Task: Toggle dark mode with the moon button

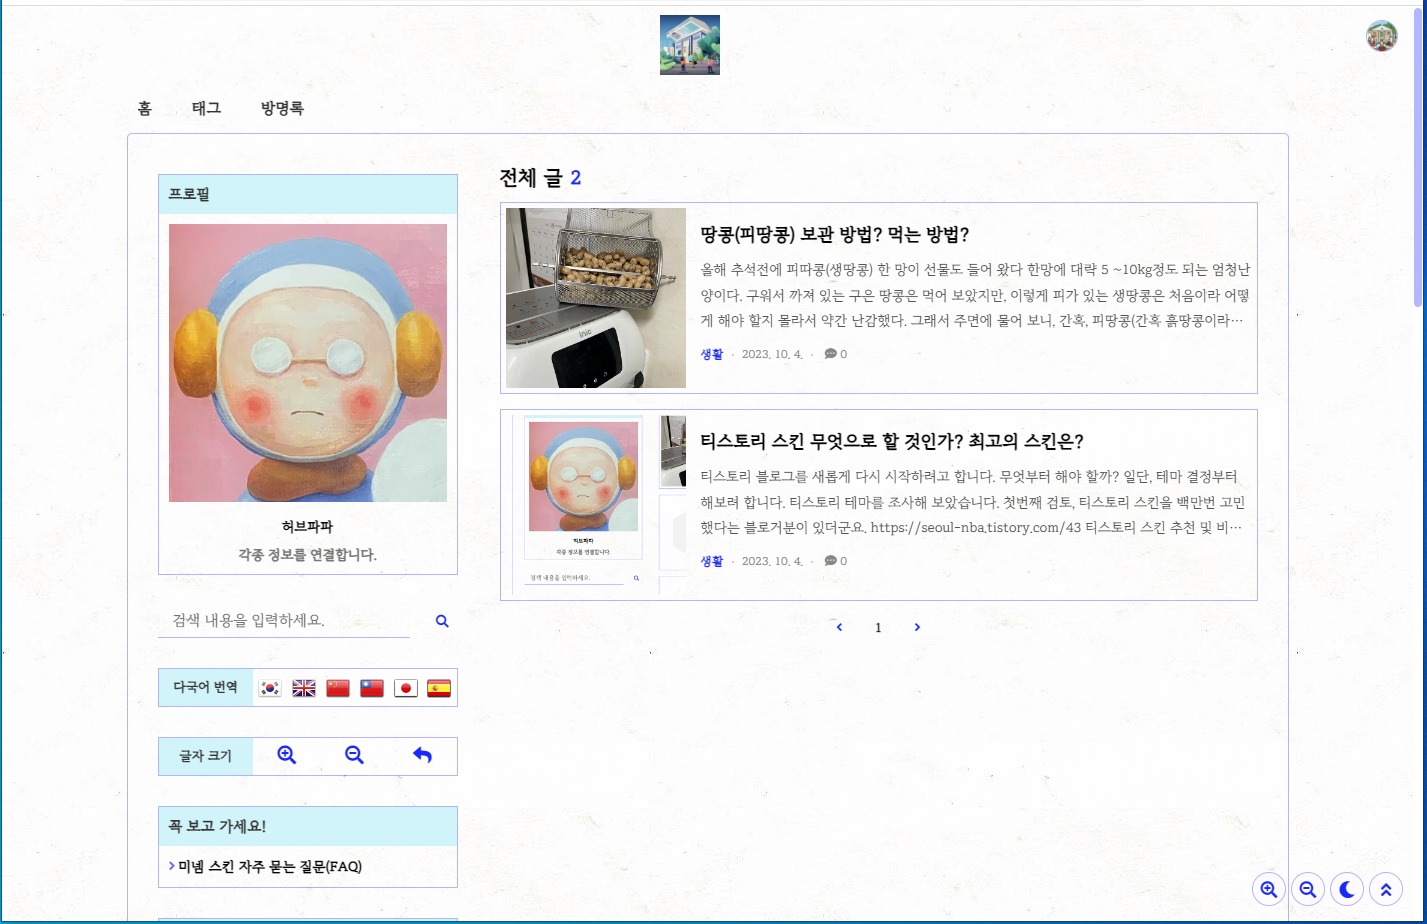Action: pyautogui.click(x=1347, y=889)
